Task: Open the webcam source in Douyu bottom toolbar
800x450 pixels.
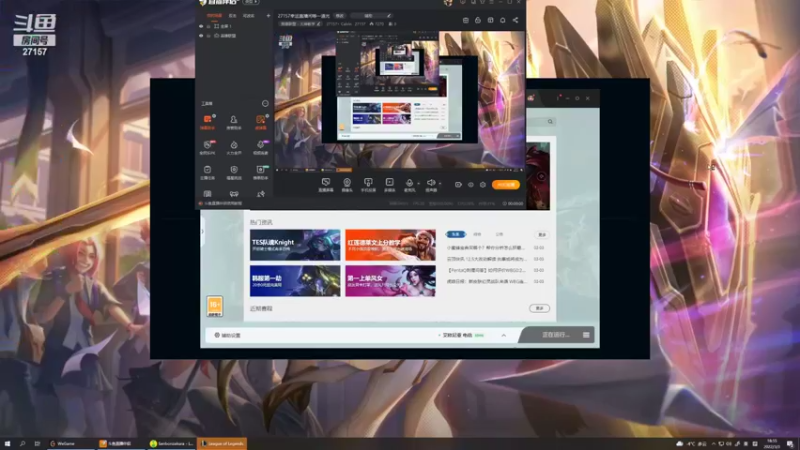Action: tap(347, 184)
